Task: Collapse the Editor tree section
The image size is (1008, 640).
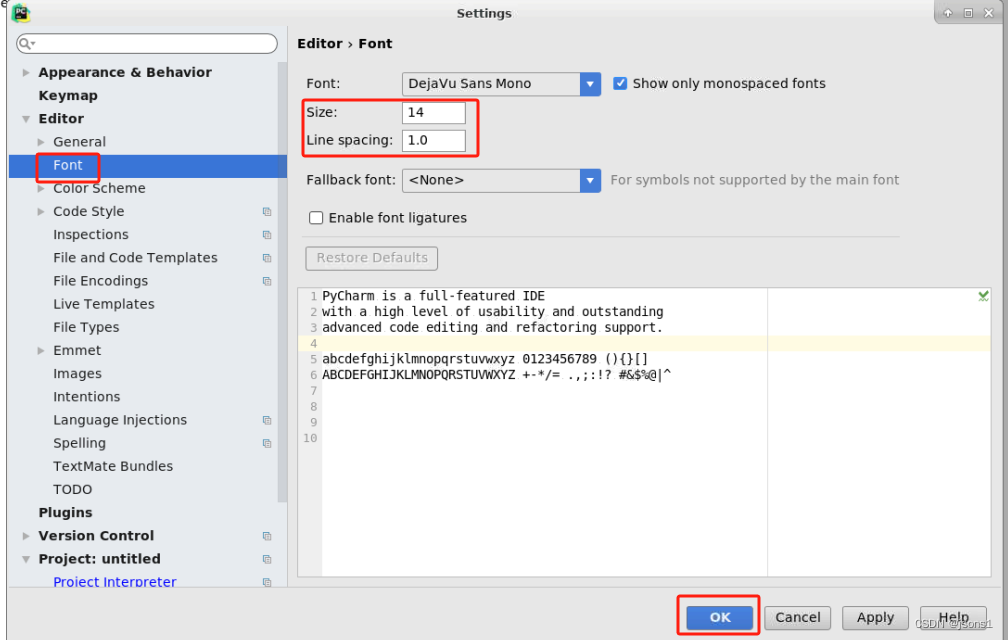Action: (x=24, y=118)
